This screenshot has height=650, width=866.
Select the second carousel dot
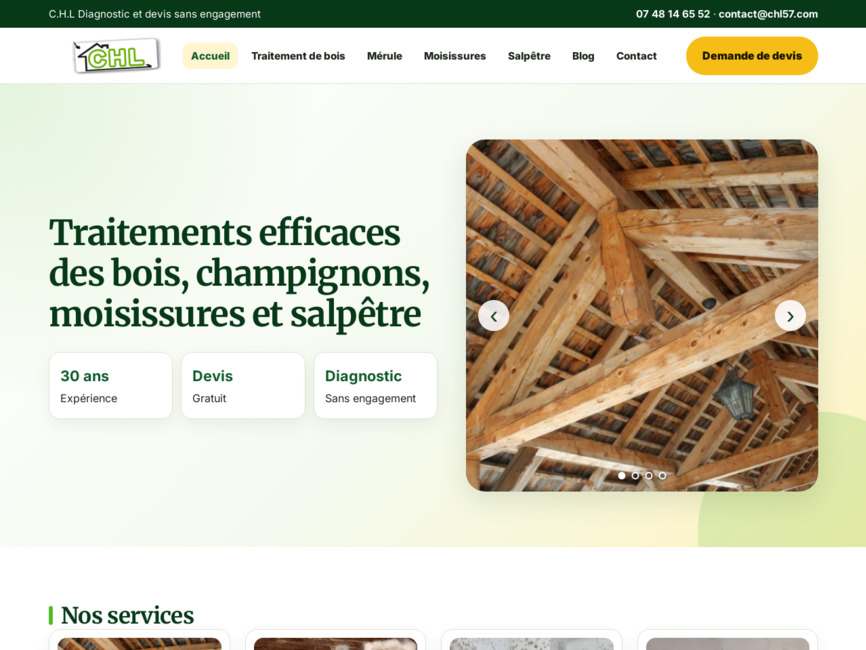point(635,475)
